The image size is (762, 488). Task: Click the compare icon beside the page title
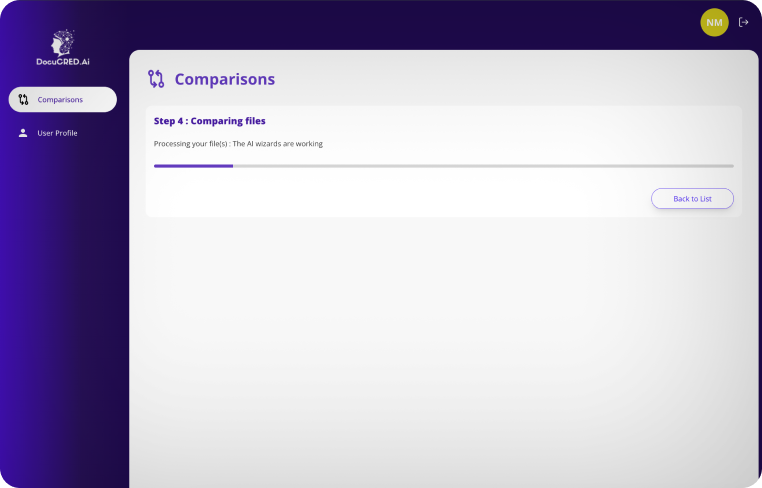tap(156, 79)
